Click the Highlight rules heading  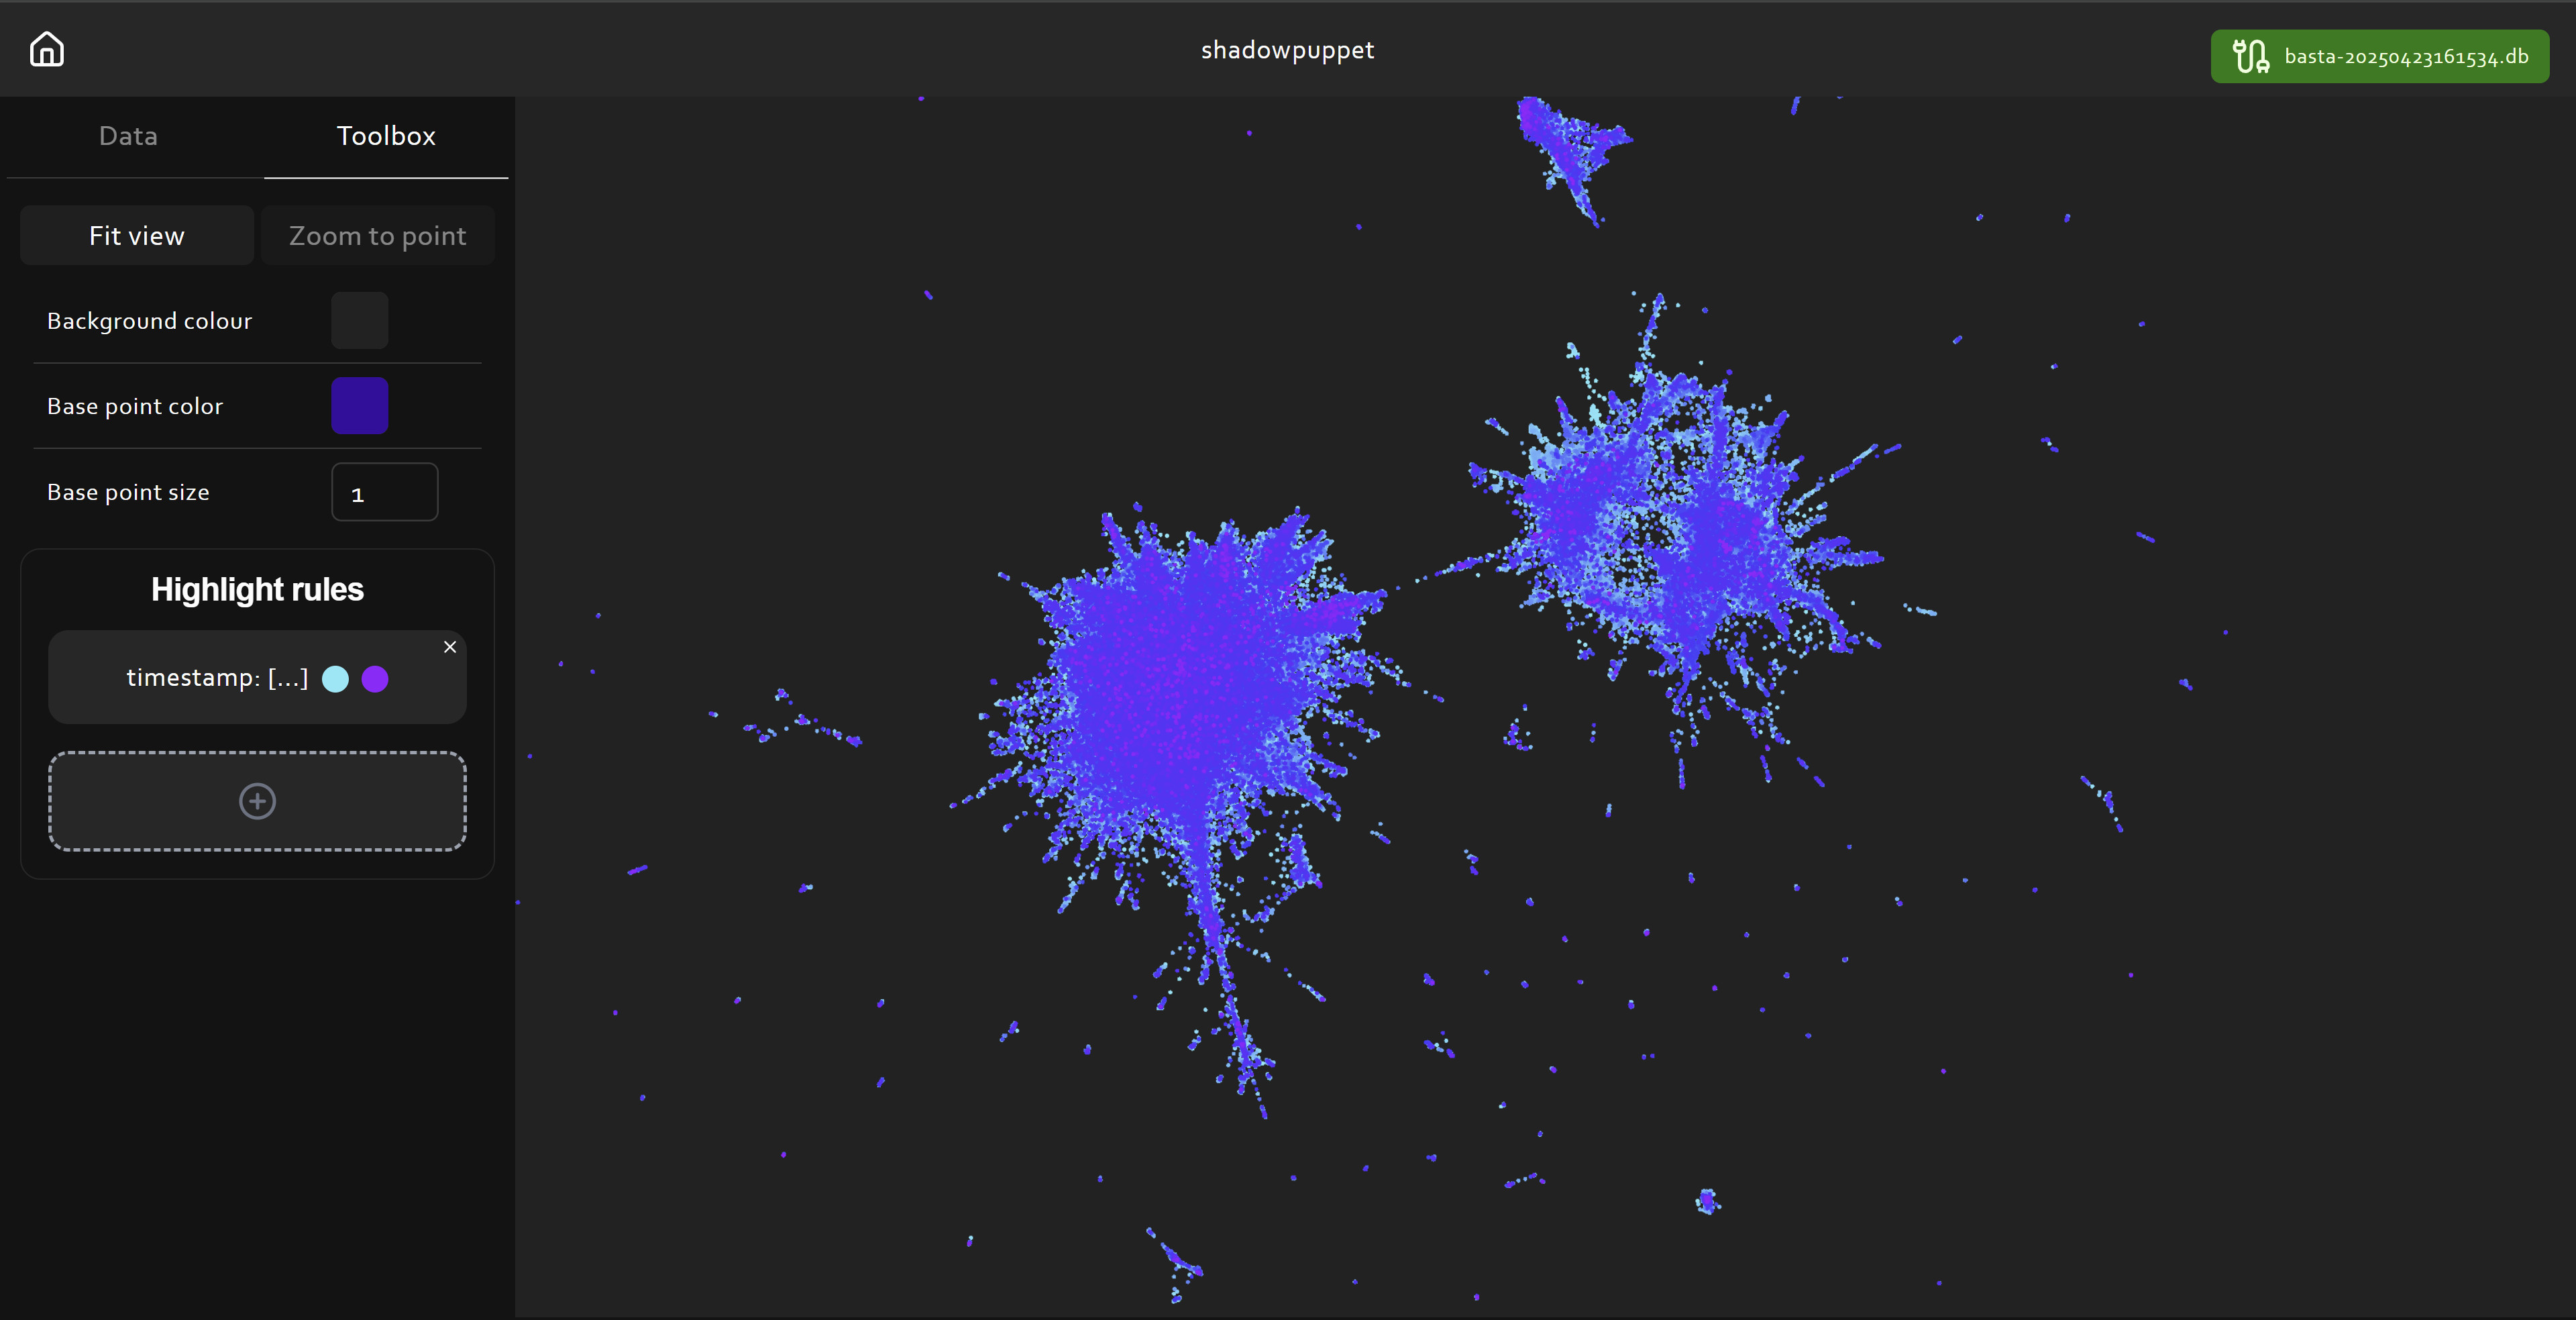(x=257, y=590)
